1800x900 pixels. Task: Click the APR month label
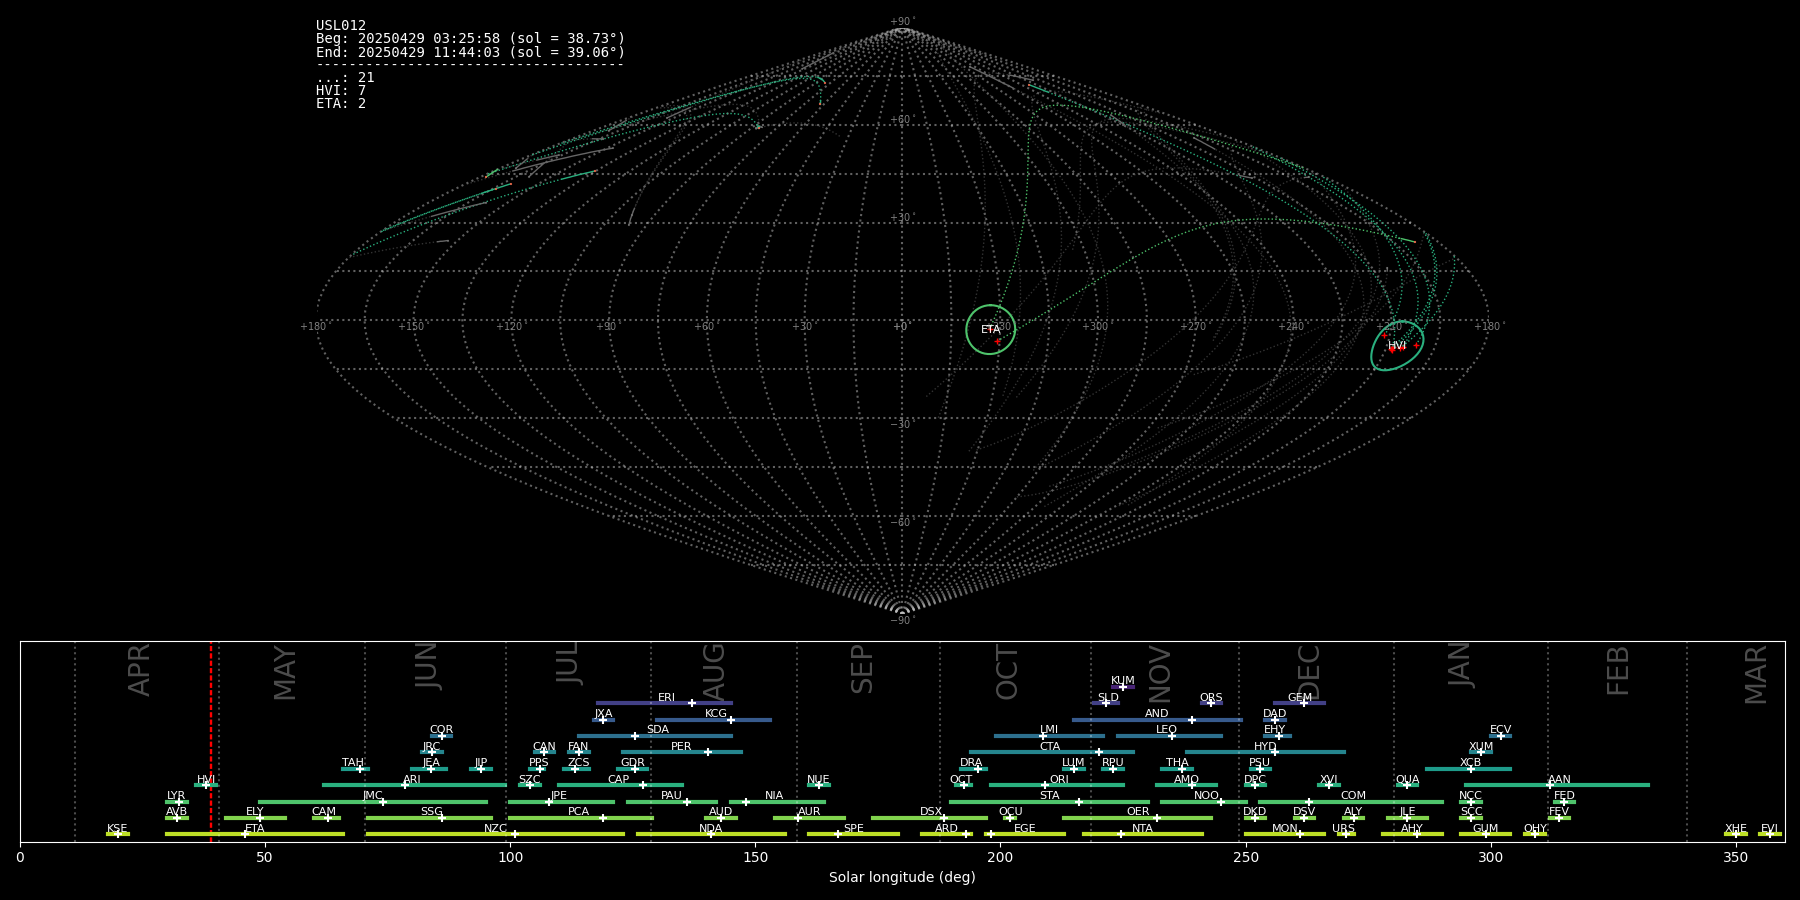[x=140, y=670]
